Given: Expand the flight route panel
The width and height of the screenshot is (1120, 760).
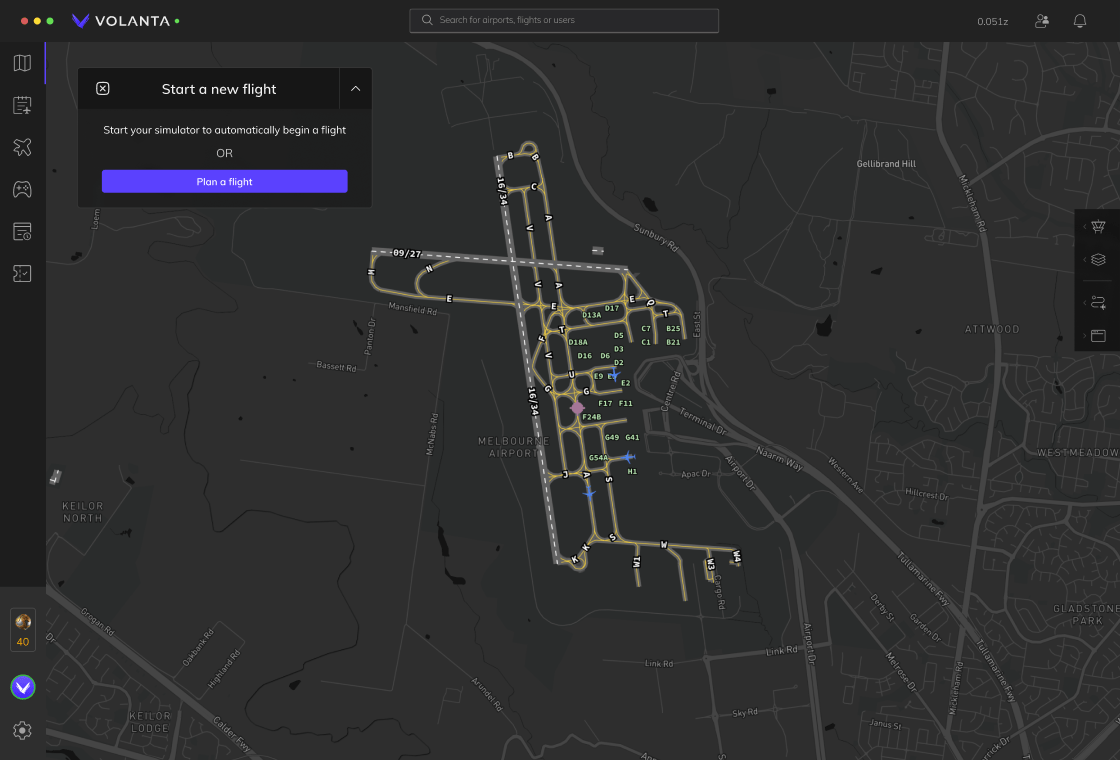Looking at the screenshot, I should pyautogui.click(x=1098, y=302).
